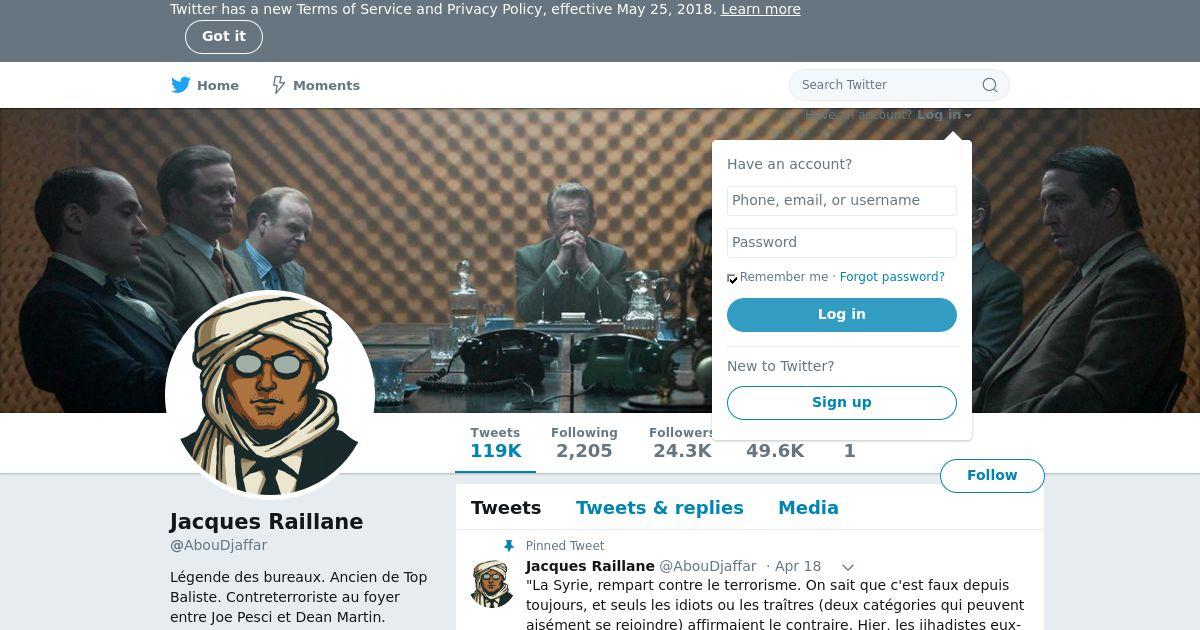This screenshot has height=630, width=1200.
Task: Click the search magnifier icon
Action: pos(990,85)
